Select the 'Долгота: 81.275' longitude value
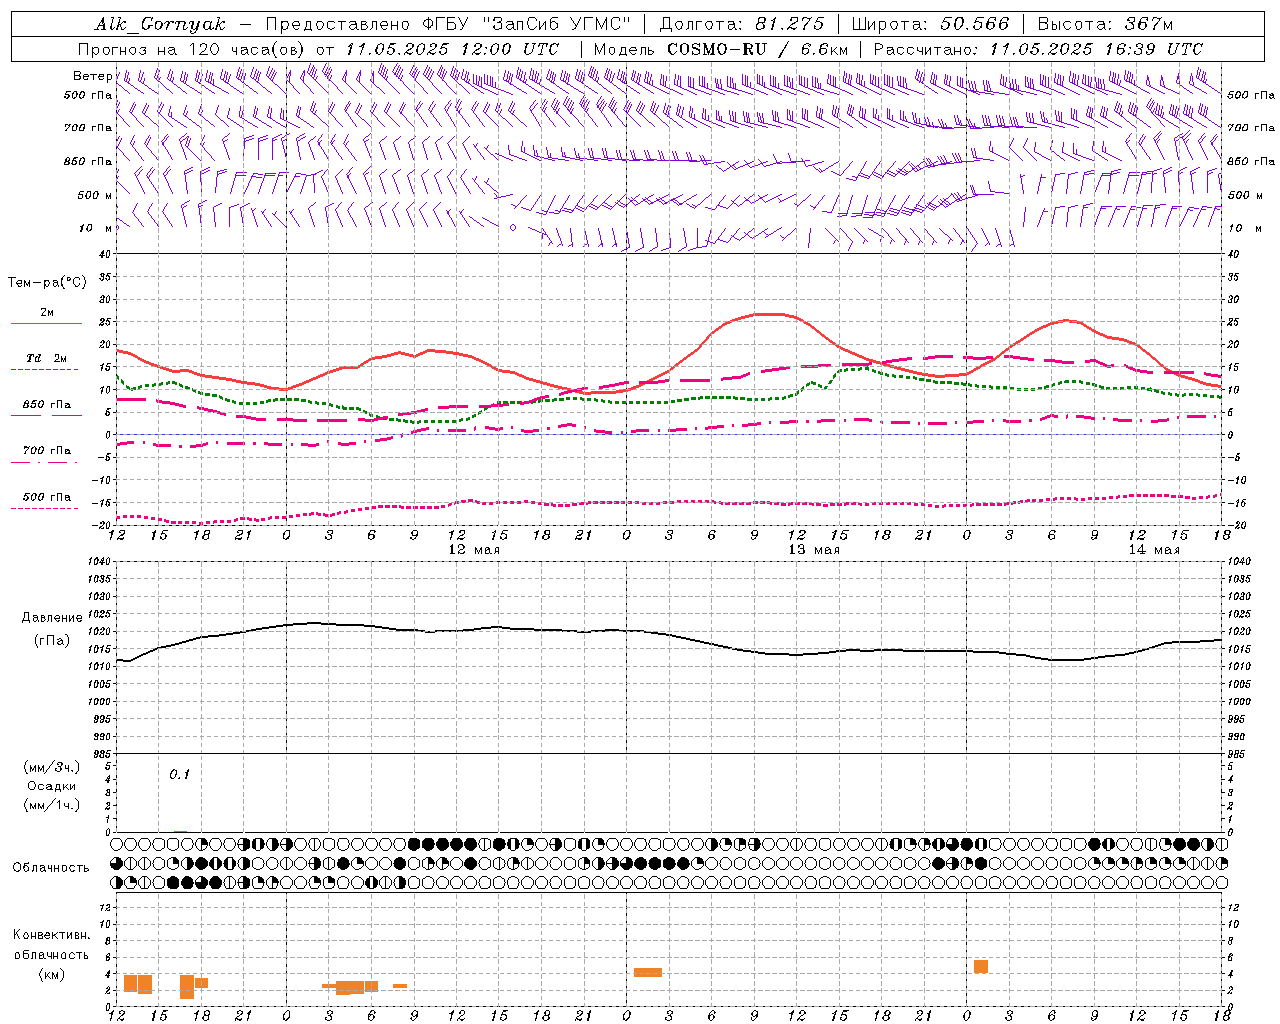Image resolution: width=1280 pixels, height=1024 pixels. [742, 24]
